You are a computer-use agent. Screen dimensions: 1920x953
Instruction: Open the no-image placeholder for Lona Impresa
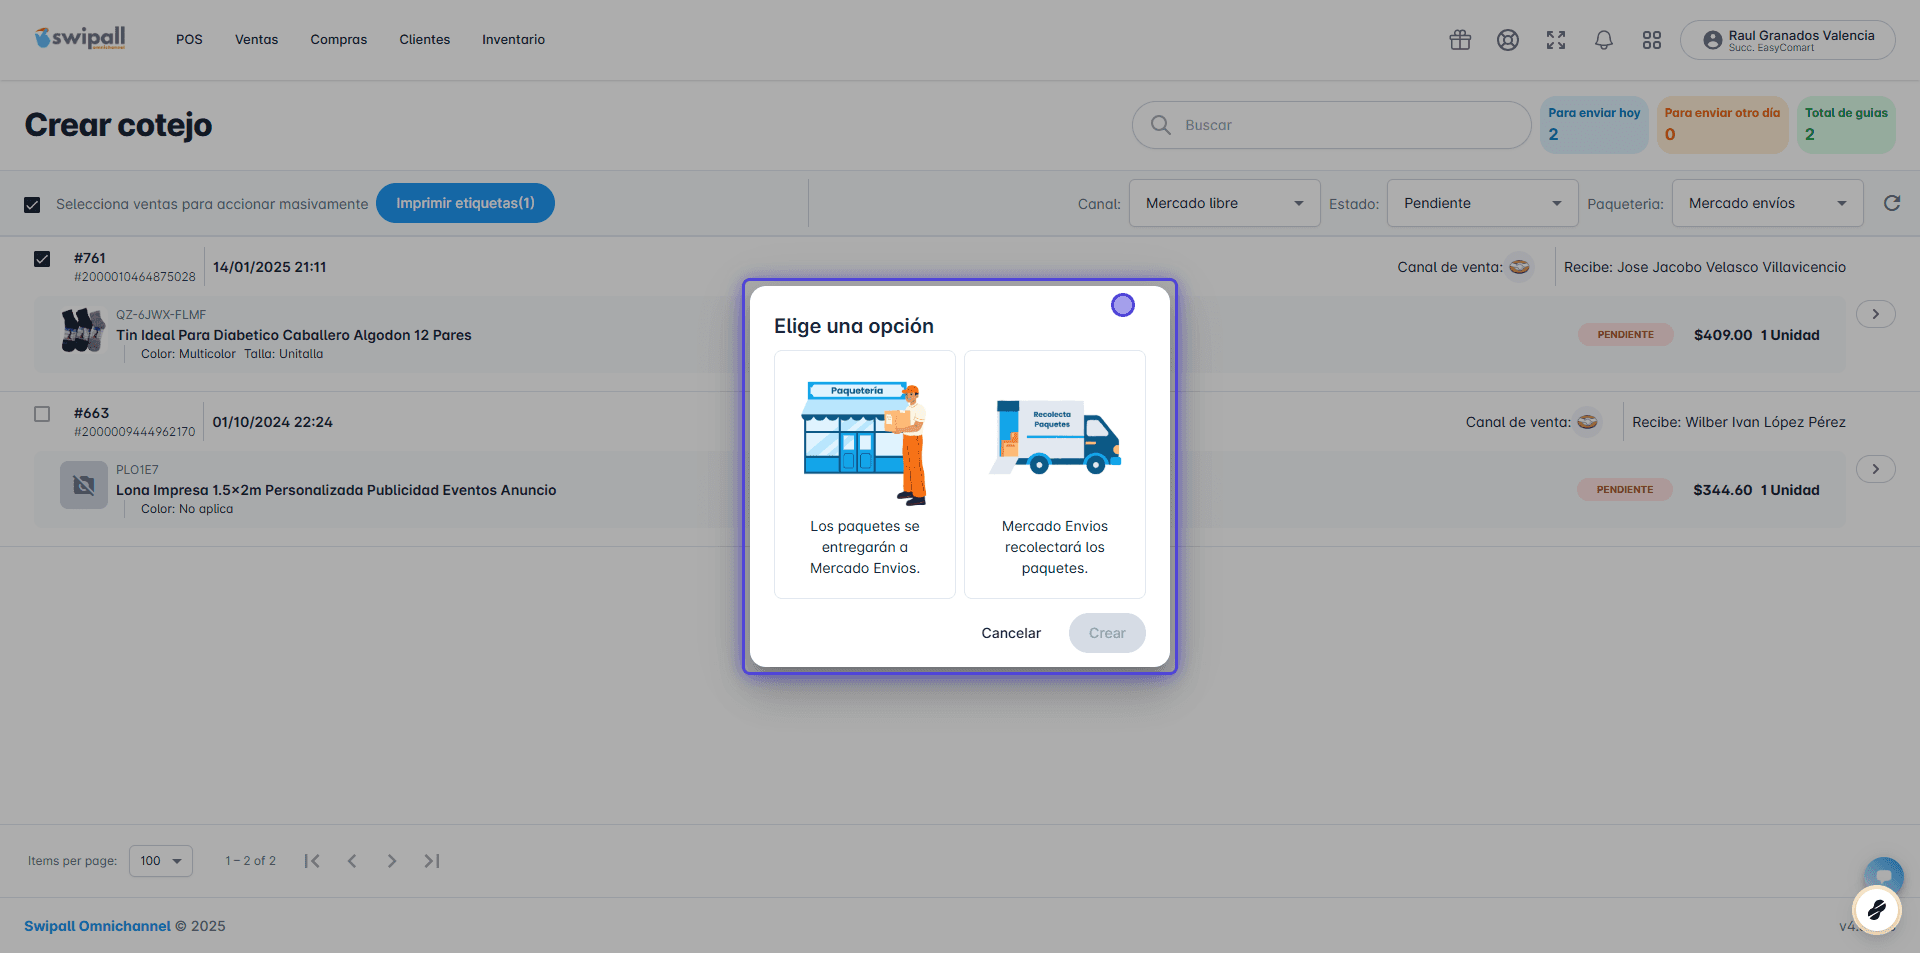pyautogui.click(x=84, y=485)
